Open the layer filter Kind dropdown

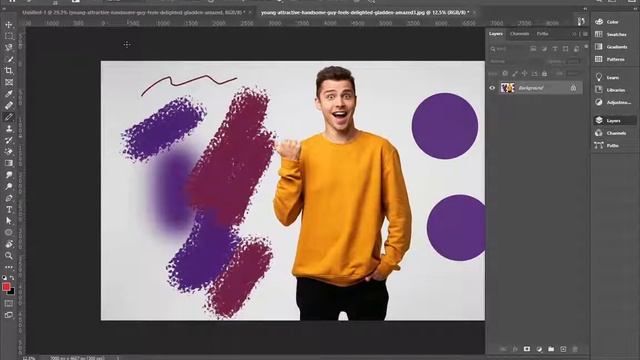click(x=508, y=49)
